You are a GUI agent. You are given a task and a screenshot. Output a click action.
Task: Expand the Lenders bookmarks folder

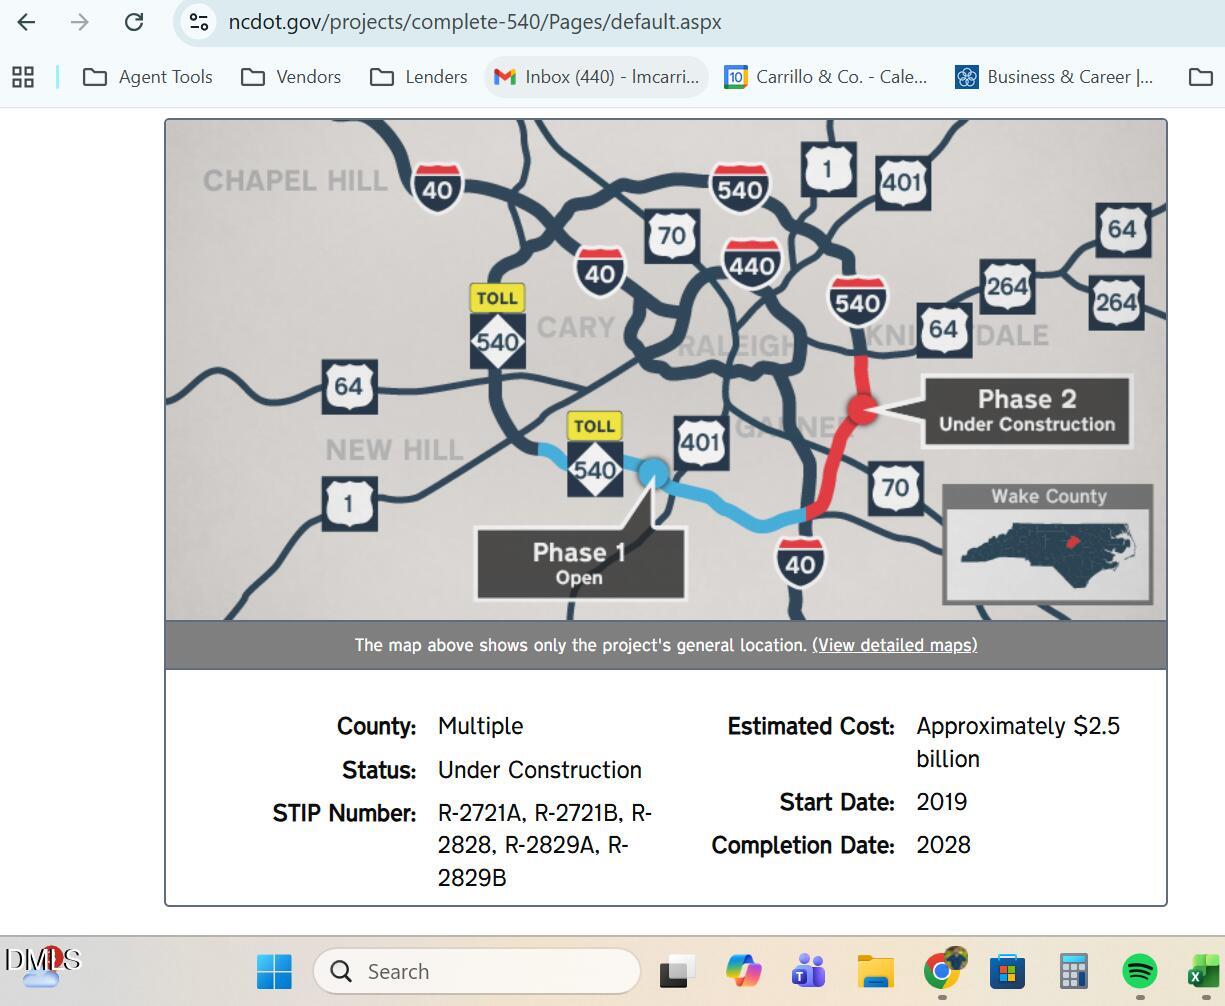pyautogui.click(x=418, y=76)
